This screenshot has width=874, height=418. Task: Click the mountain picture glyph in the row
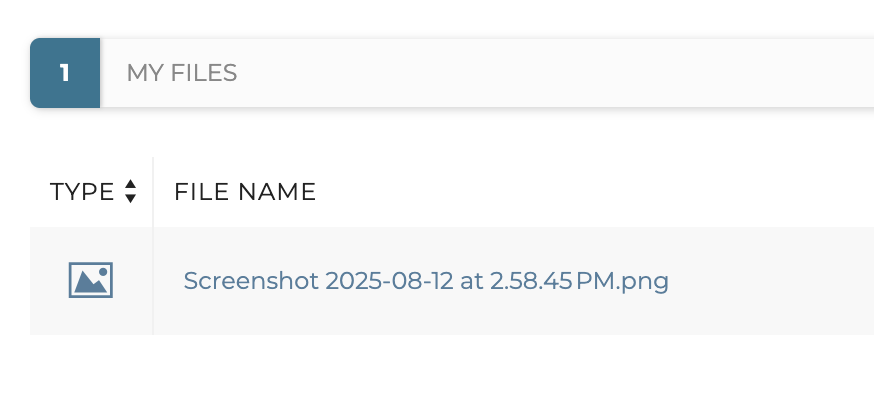click(88, 285)
